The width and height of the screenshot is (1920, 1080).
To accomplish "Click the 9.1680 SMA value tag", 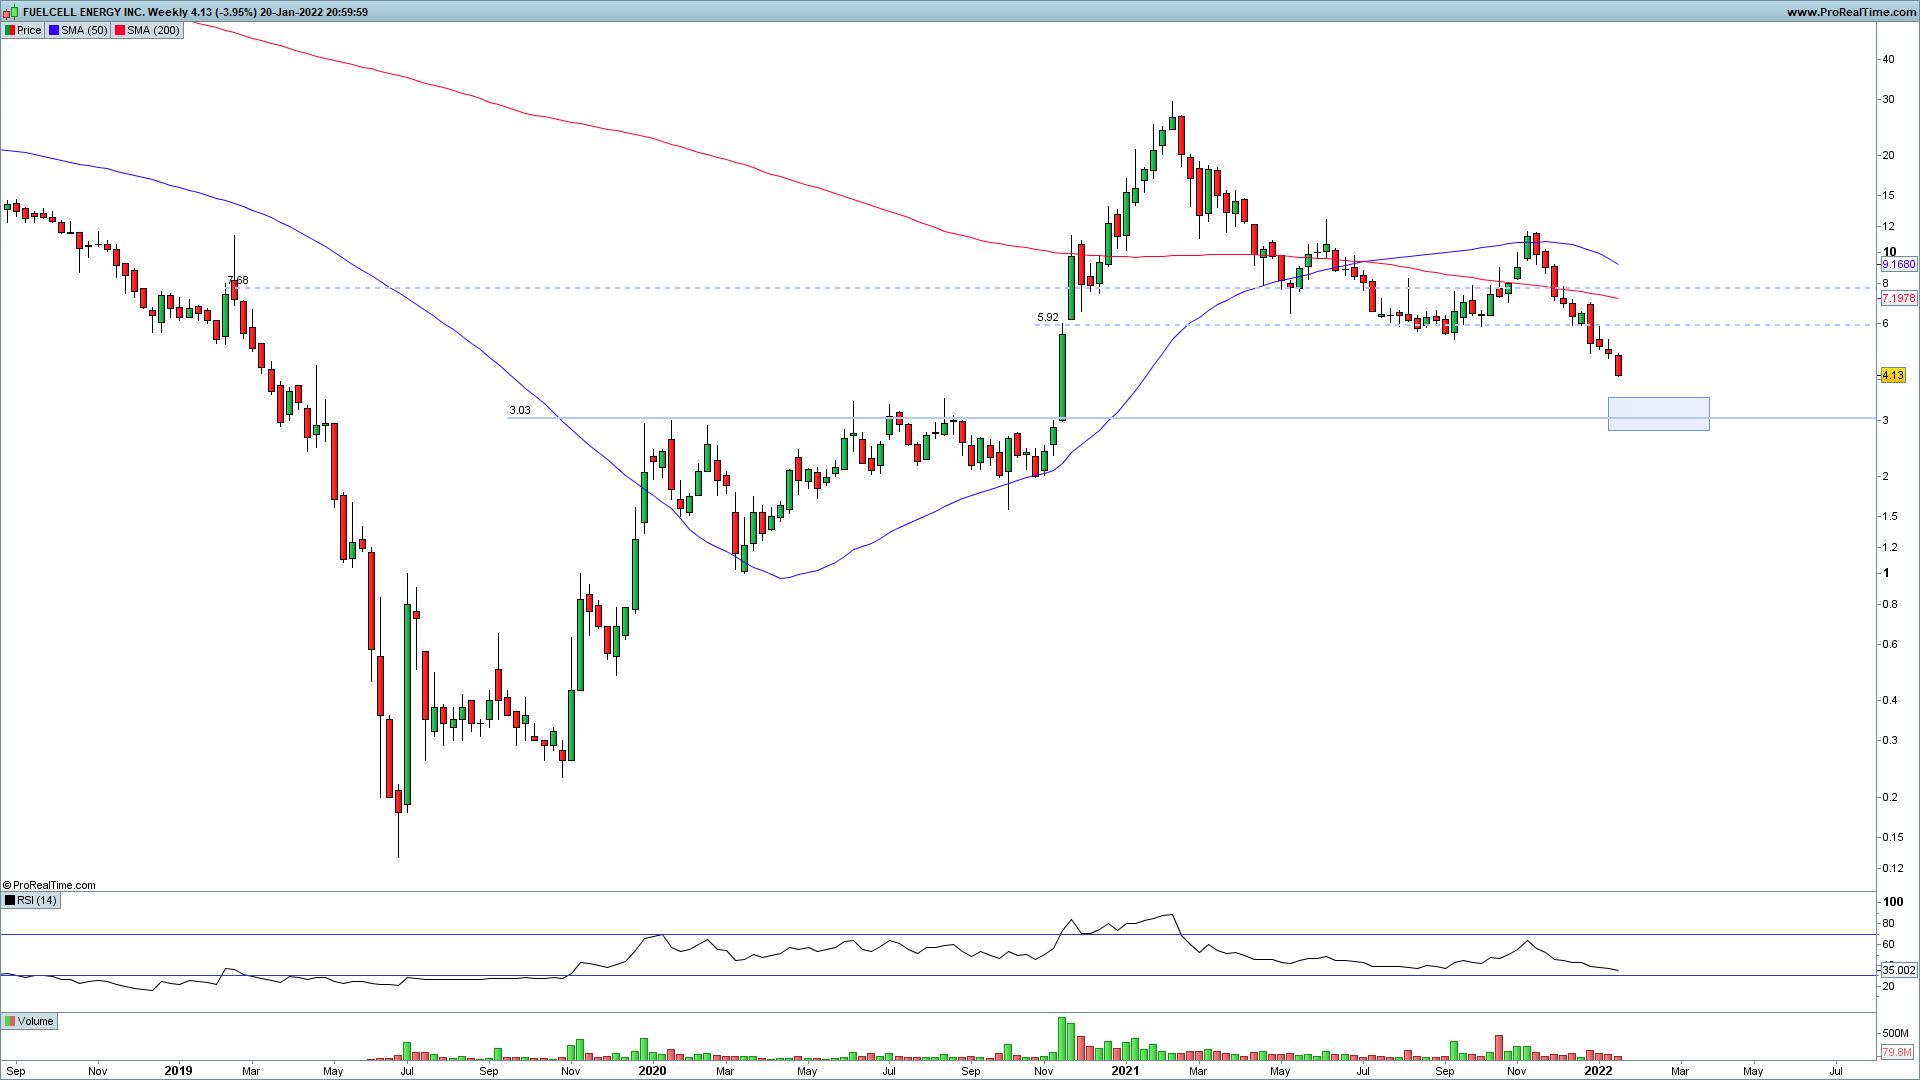I will tap(1898, 265).
